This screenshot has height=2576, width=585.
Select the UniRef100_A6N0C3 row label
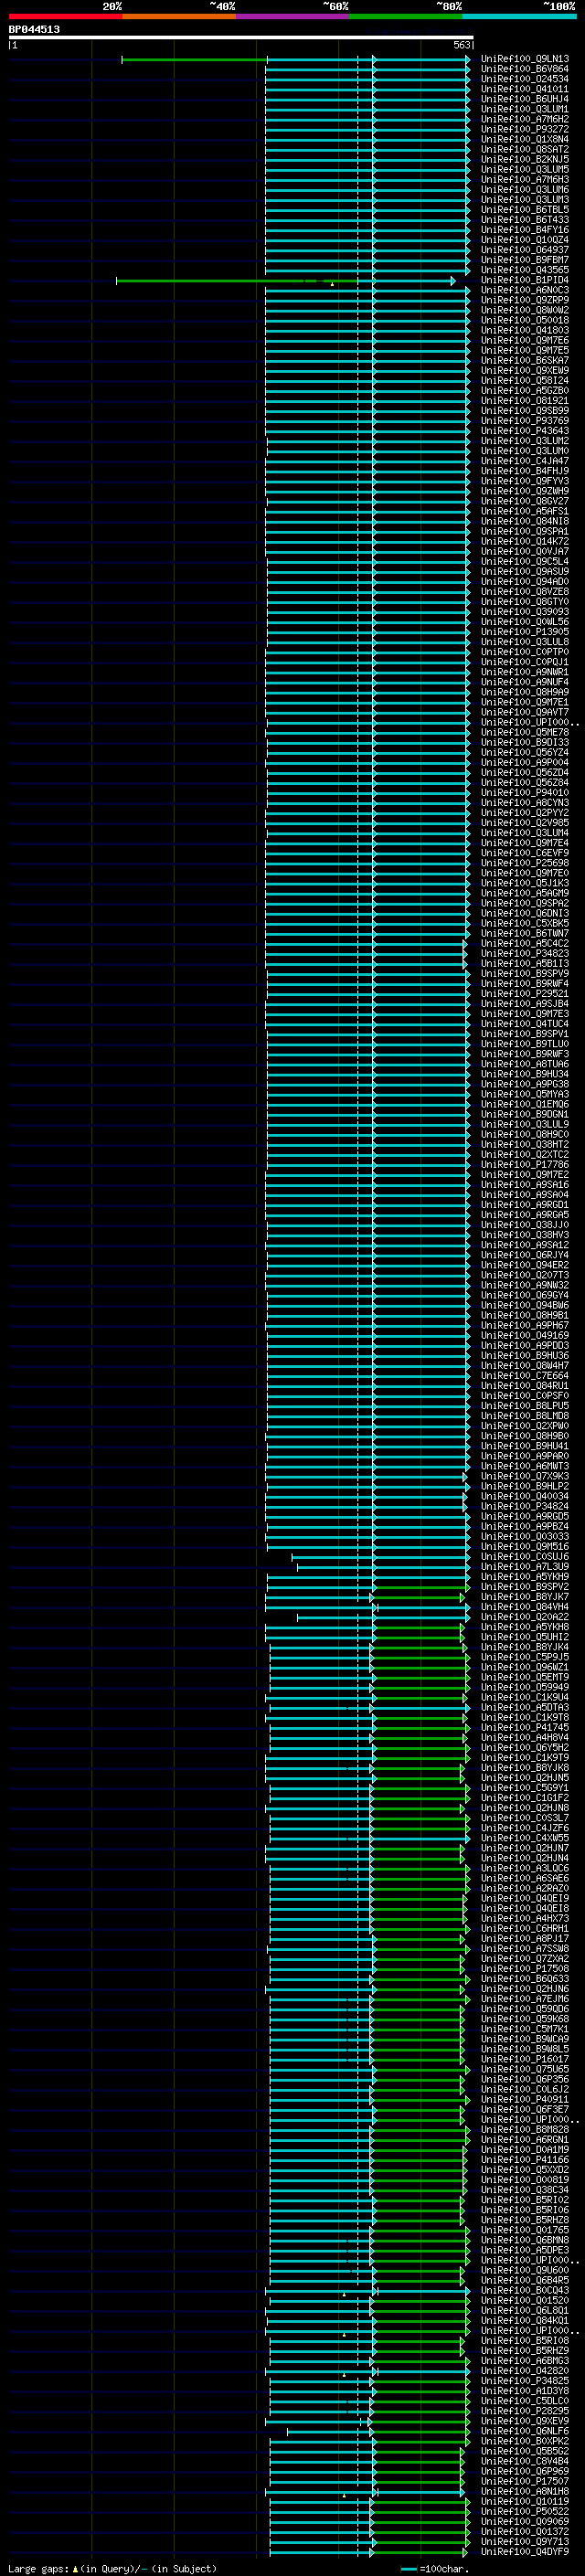[x=524, y=290]
